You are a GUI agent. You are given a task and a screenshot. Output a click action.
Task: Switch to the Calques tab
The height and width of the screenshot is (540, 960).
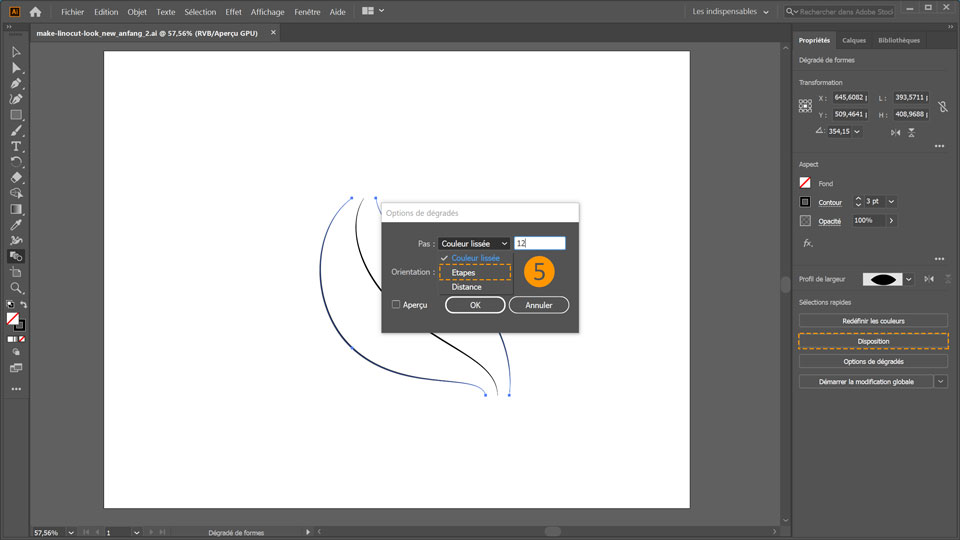pos(854,40)
